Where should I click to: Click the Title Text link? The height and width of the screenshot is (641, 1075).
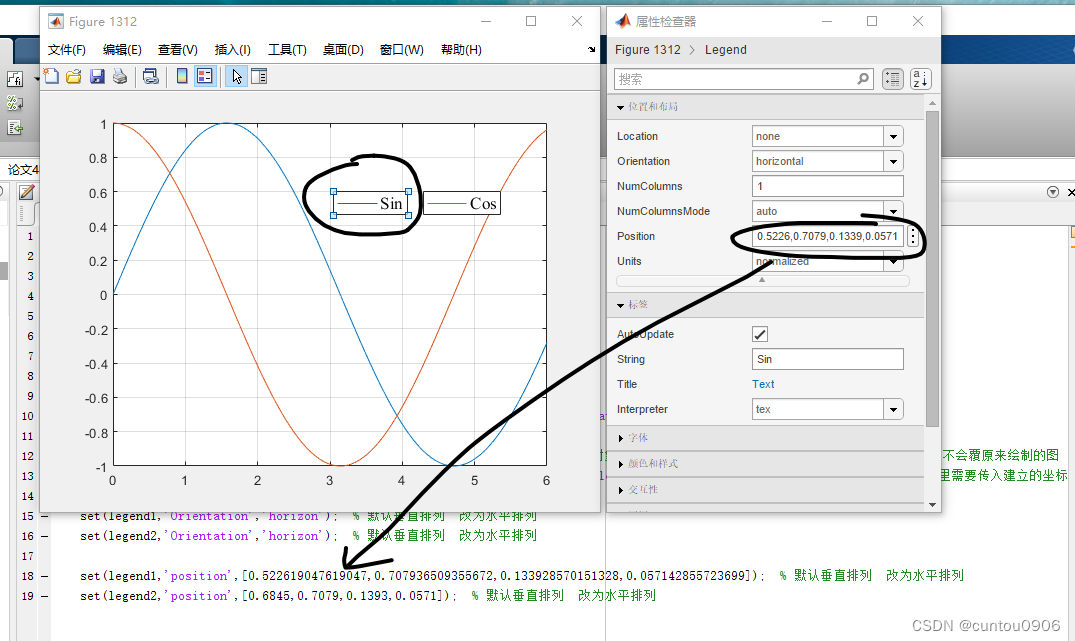click(x=763, y=385)
